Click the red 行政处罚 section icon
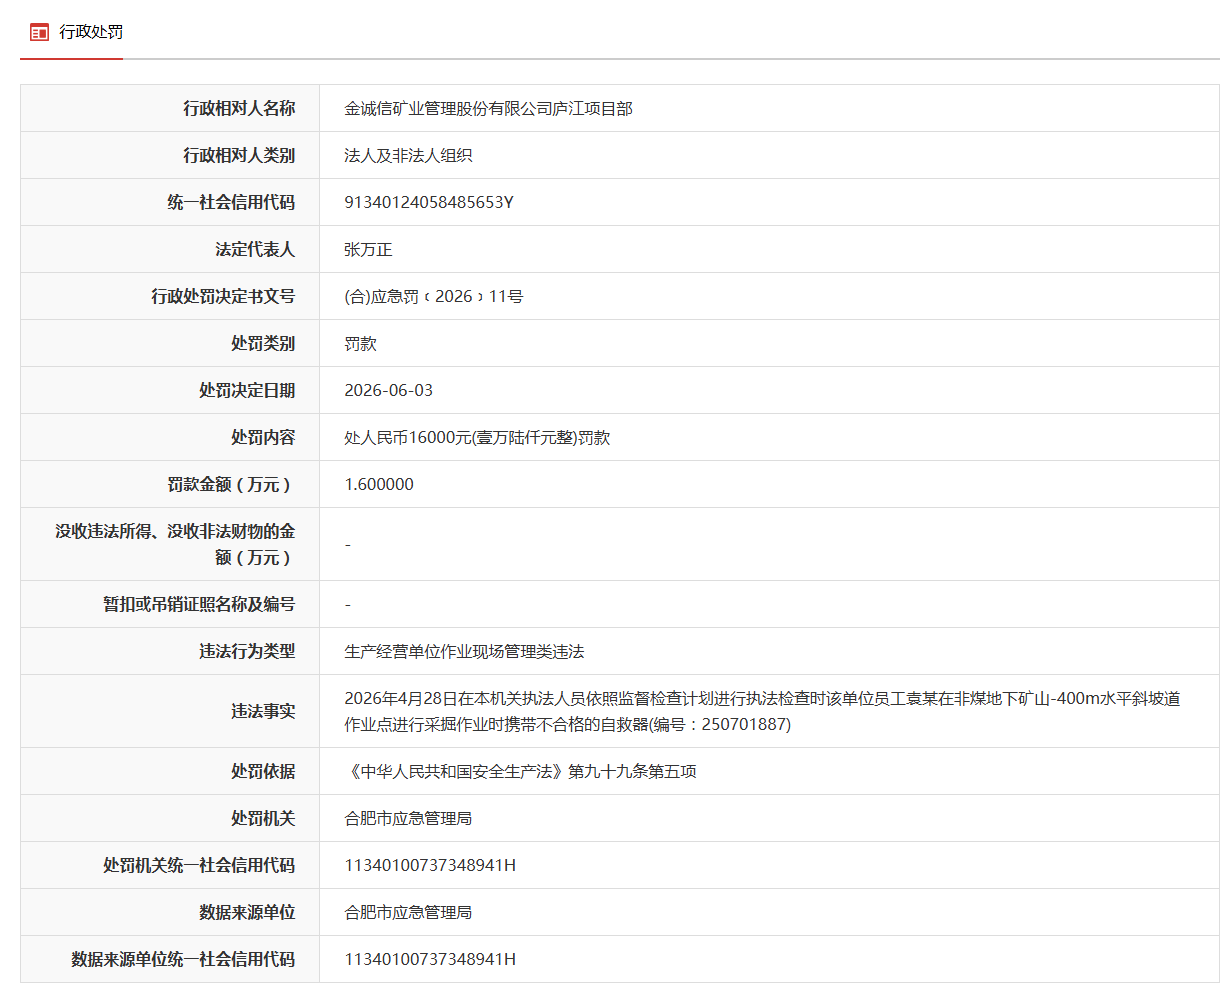The image size is (1227, 1007). pos(39,33)
